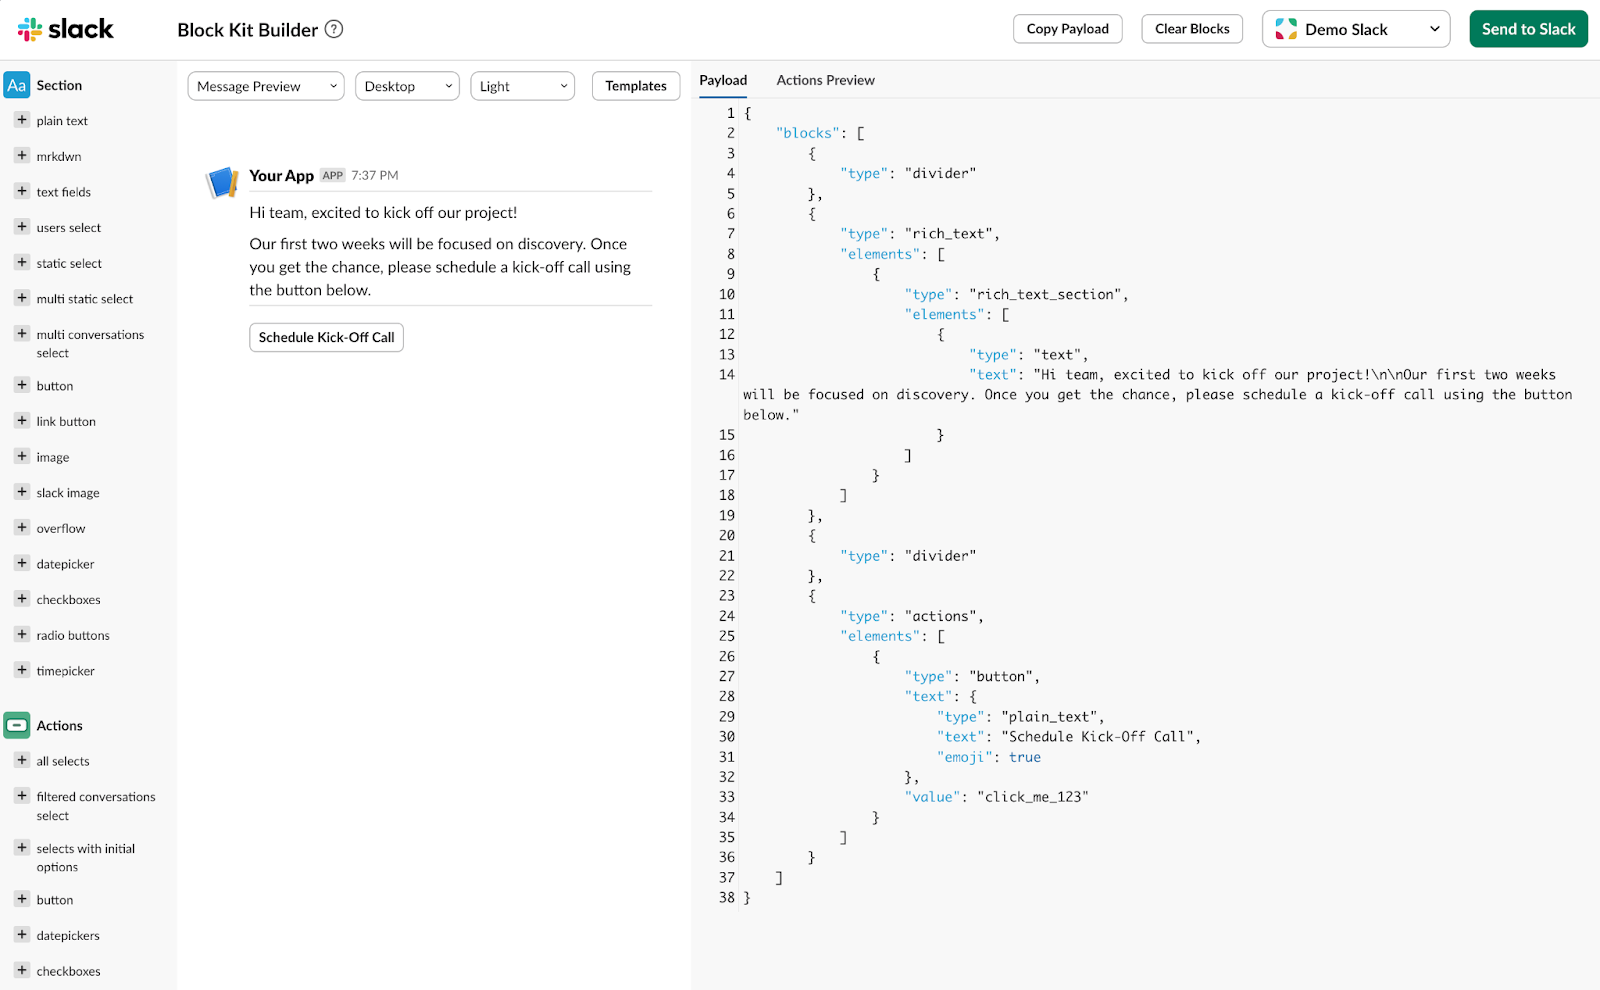This screenshot has height=990, width=1600.
Task: Add filtered conversations select block
Action: (x=22, y=796)
